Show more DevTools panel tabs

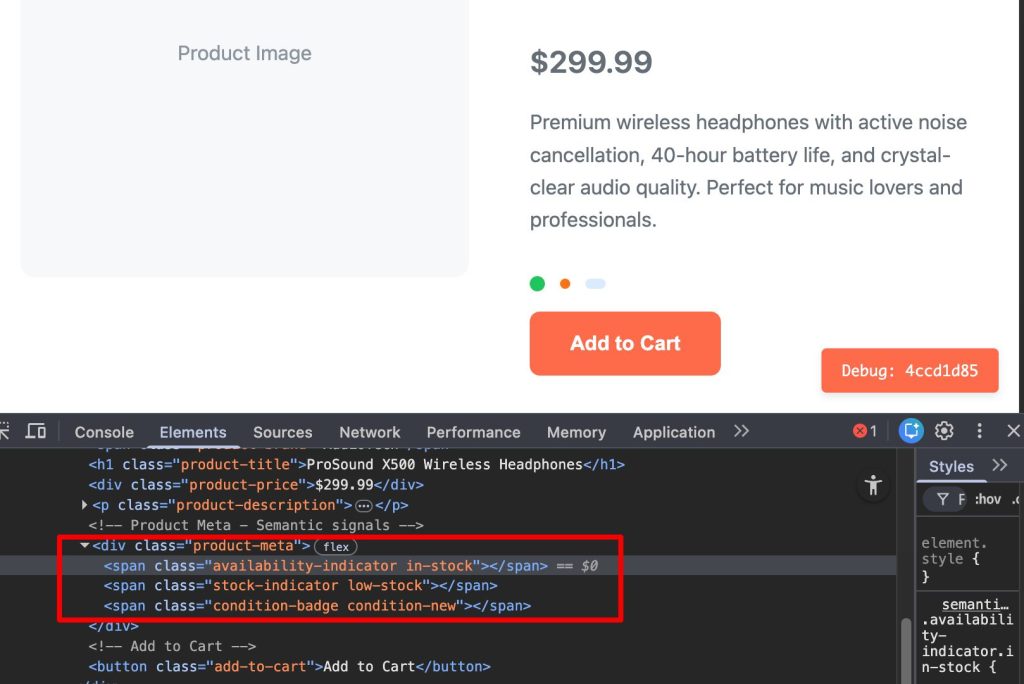[x=741, y=431]
